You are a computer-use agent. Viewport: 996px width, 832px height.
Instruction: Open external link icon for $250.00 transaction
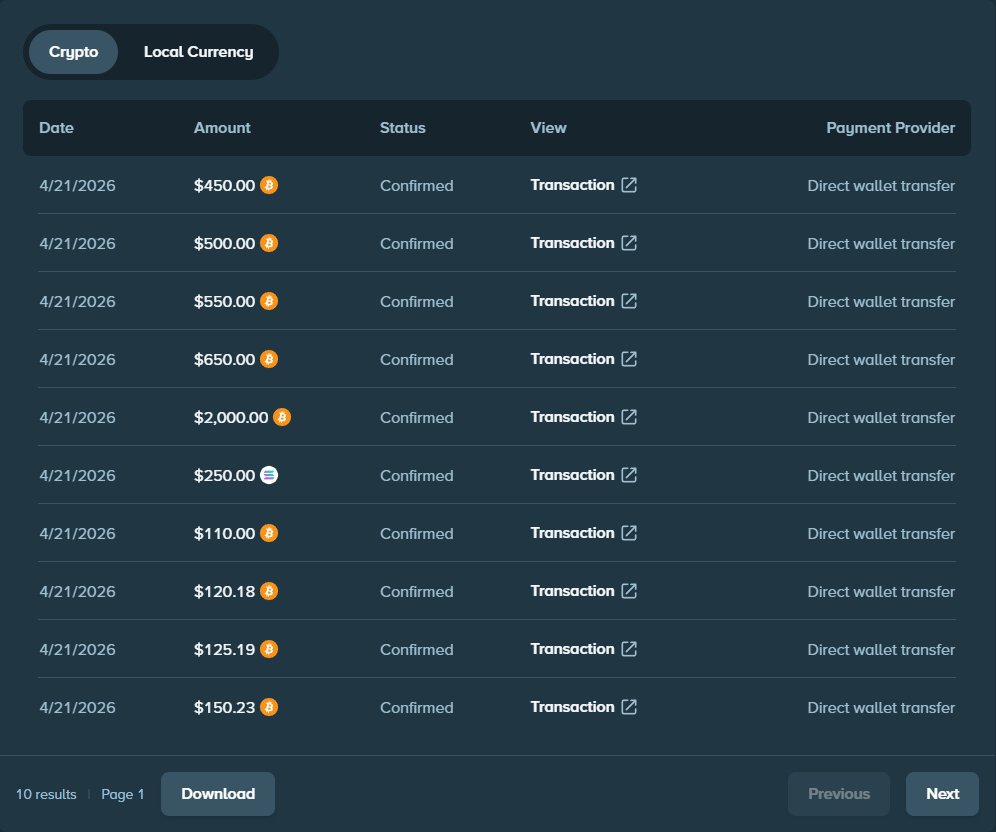(629, 474)
